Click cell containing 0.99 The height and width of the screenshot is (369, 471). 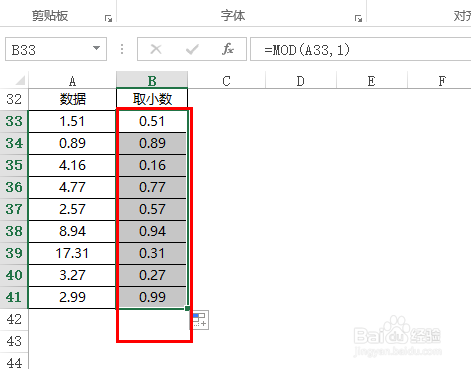152,297
